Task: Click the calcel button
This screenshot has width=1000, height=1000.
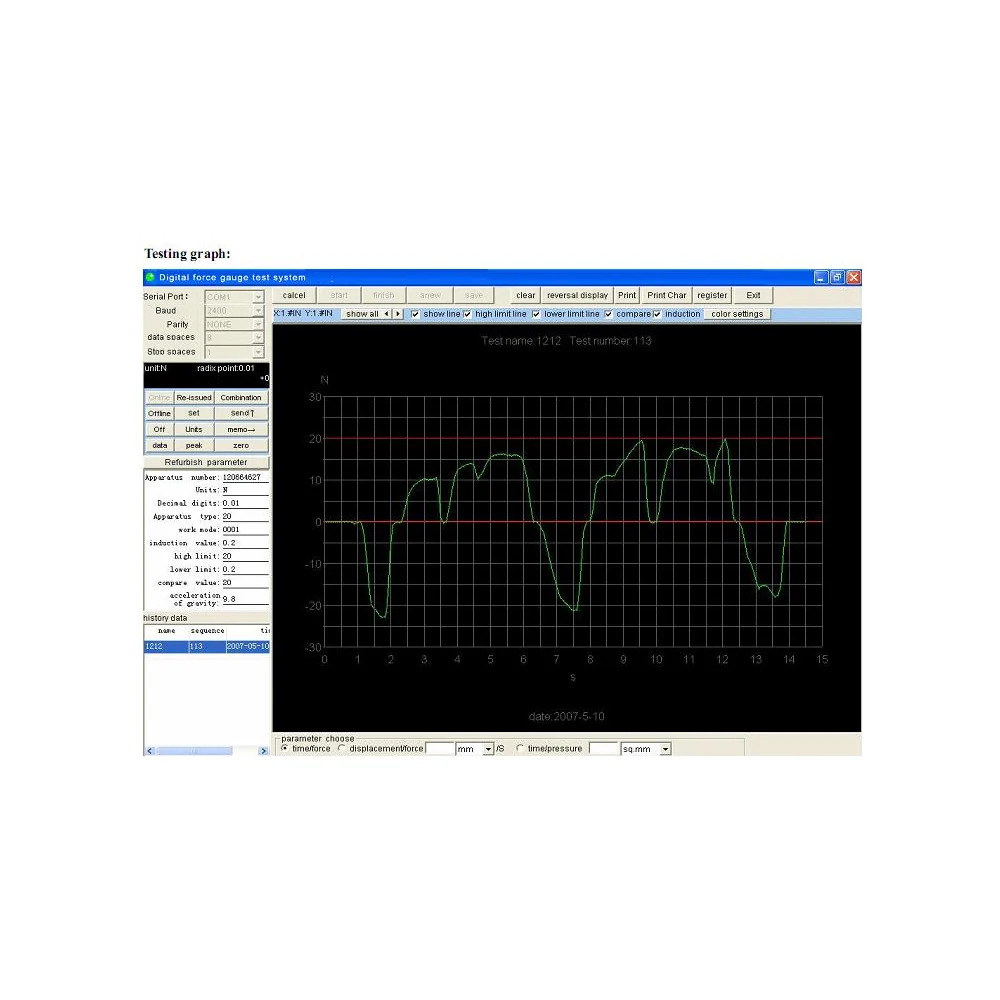Action: click(x=294, y=295)
